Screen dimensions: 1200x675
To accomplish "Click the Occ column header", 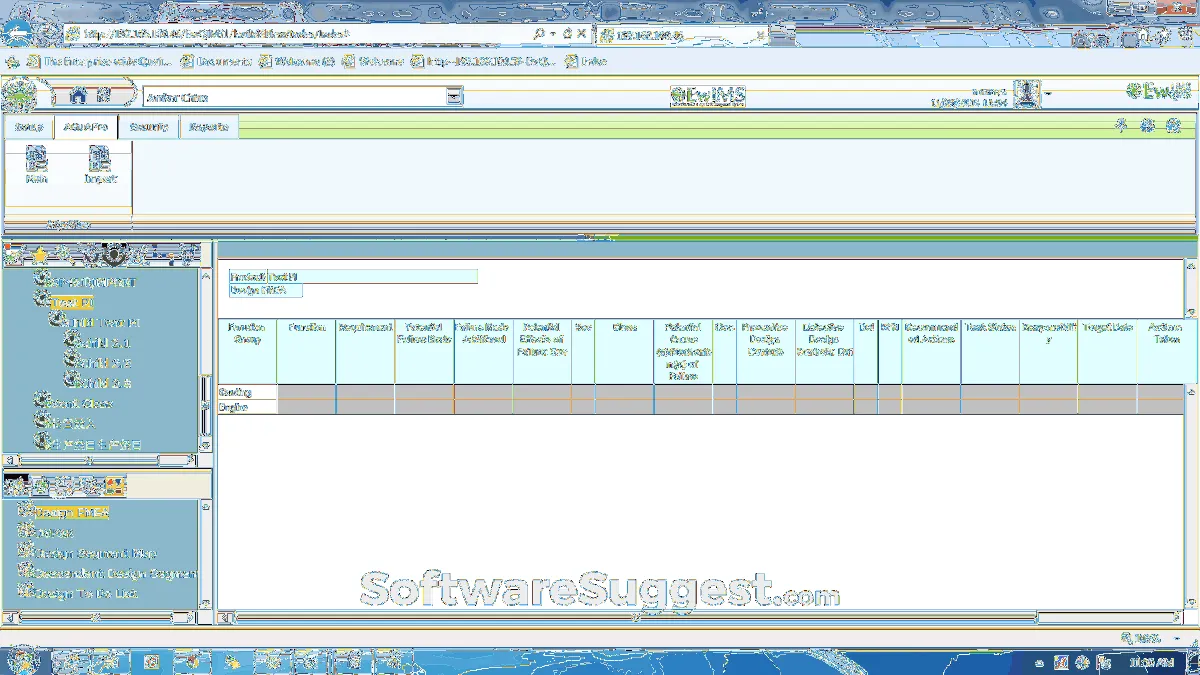I will (x=725, y=351).
